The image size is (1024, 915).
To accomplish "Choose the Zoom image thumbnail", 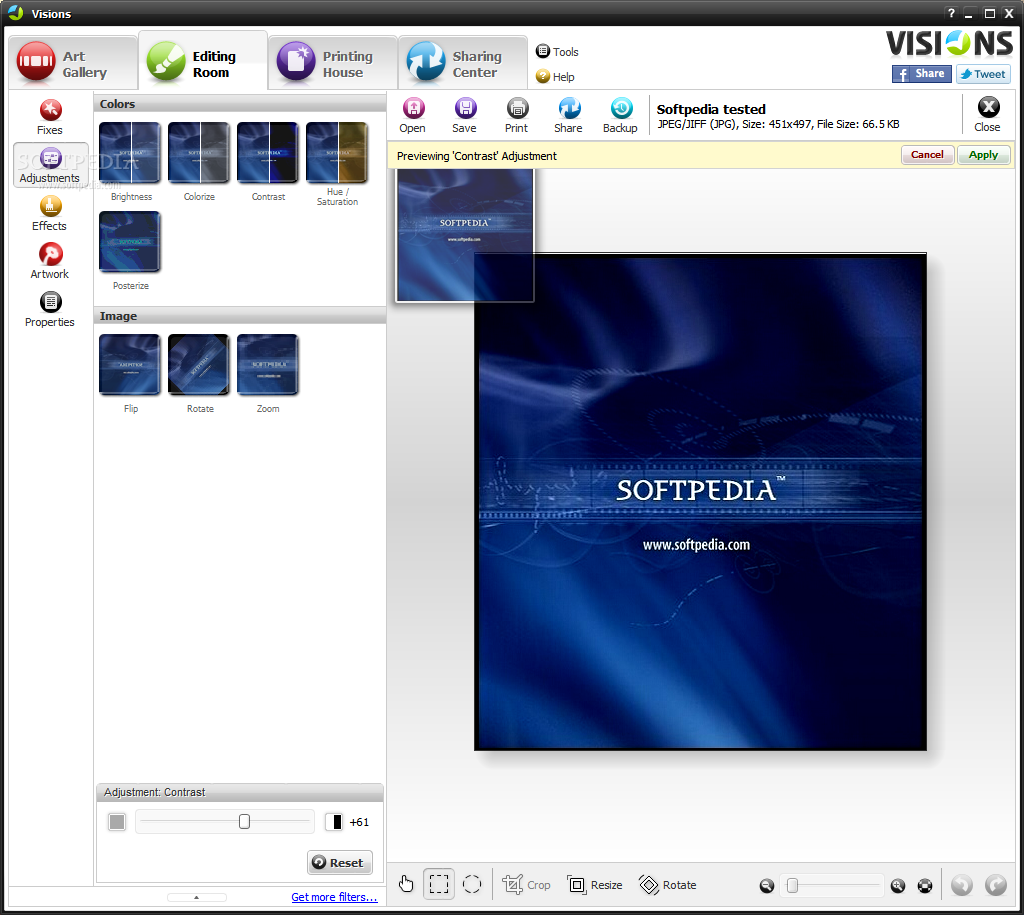I will (268, 365).
